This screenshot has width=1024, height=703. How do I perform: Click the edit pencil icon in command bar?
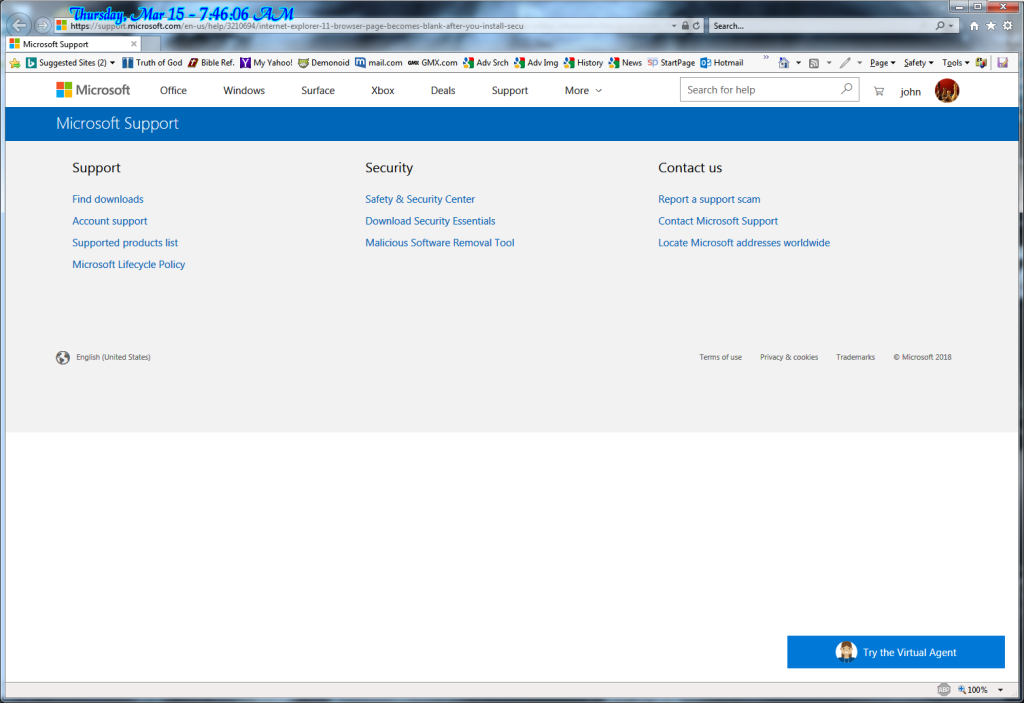(845, 63)
